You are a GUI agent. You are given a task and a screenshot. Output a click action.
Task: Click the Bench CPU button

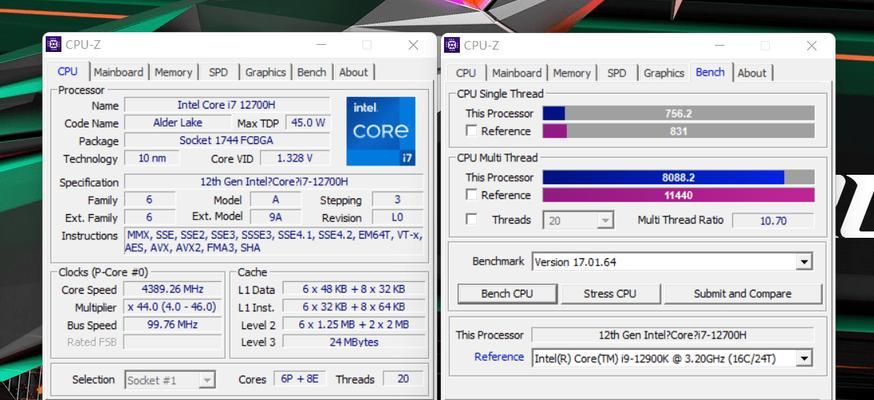click(507, 294)
